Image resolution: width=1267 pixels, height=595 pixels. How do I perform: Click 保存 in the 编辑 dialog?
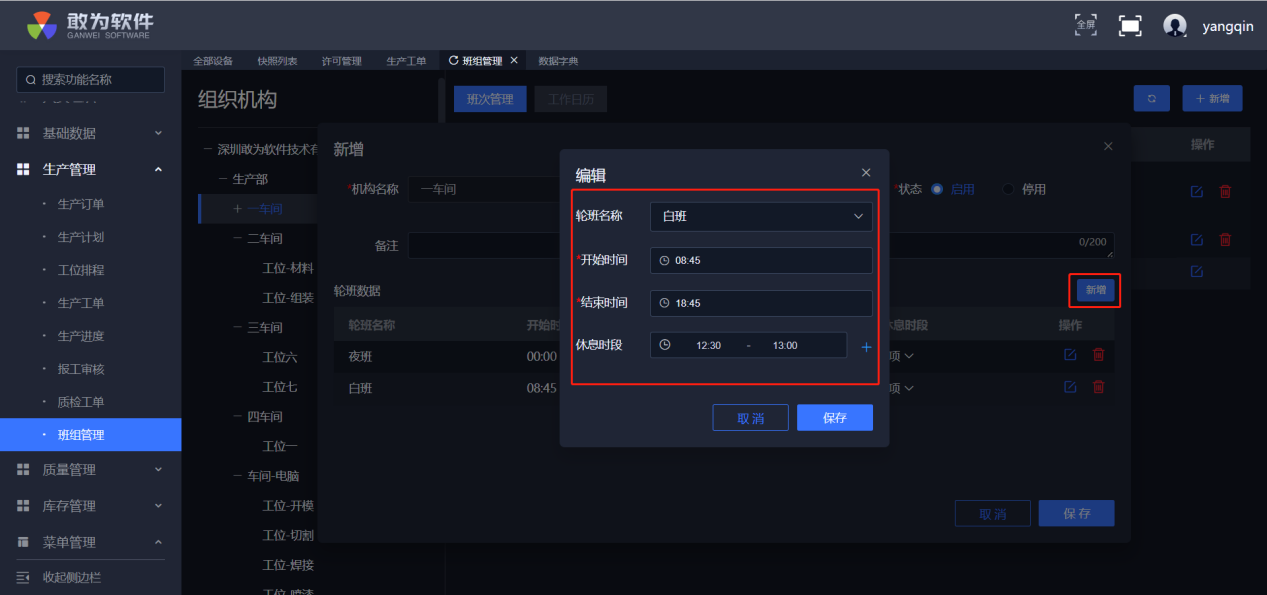point(835,418)
